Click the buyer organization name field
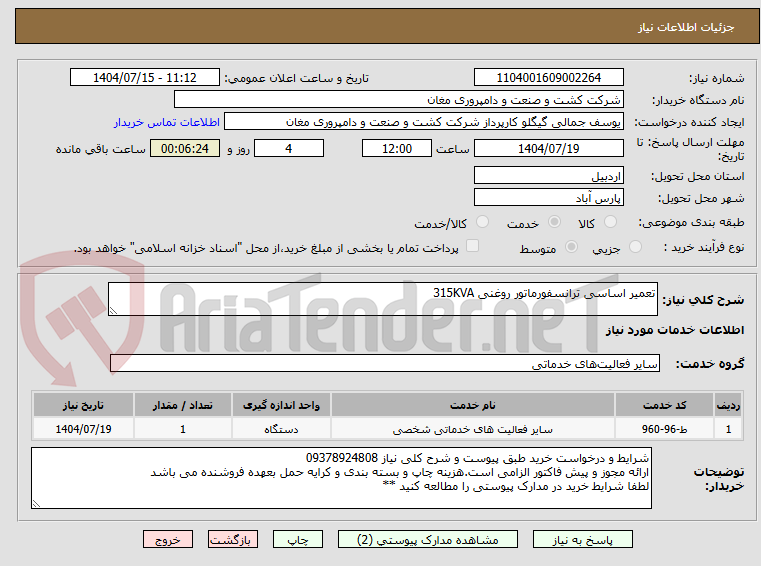The height and width of the screenshot is (566, 761). 398,100
